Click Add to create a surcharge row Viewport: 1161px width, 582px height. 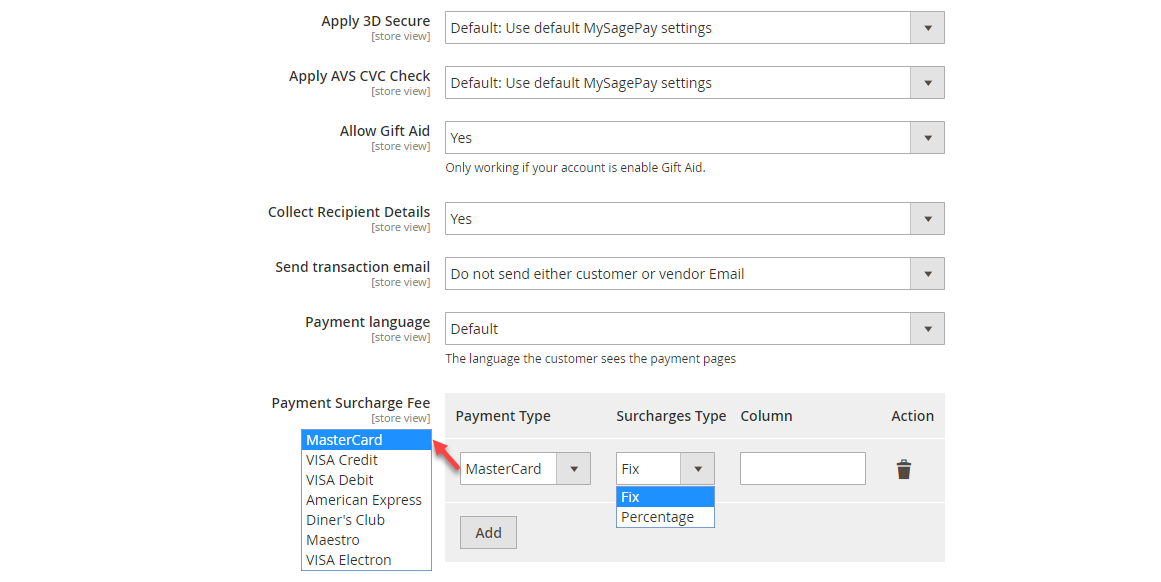coord(488,532)
